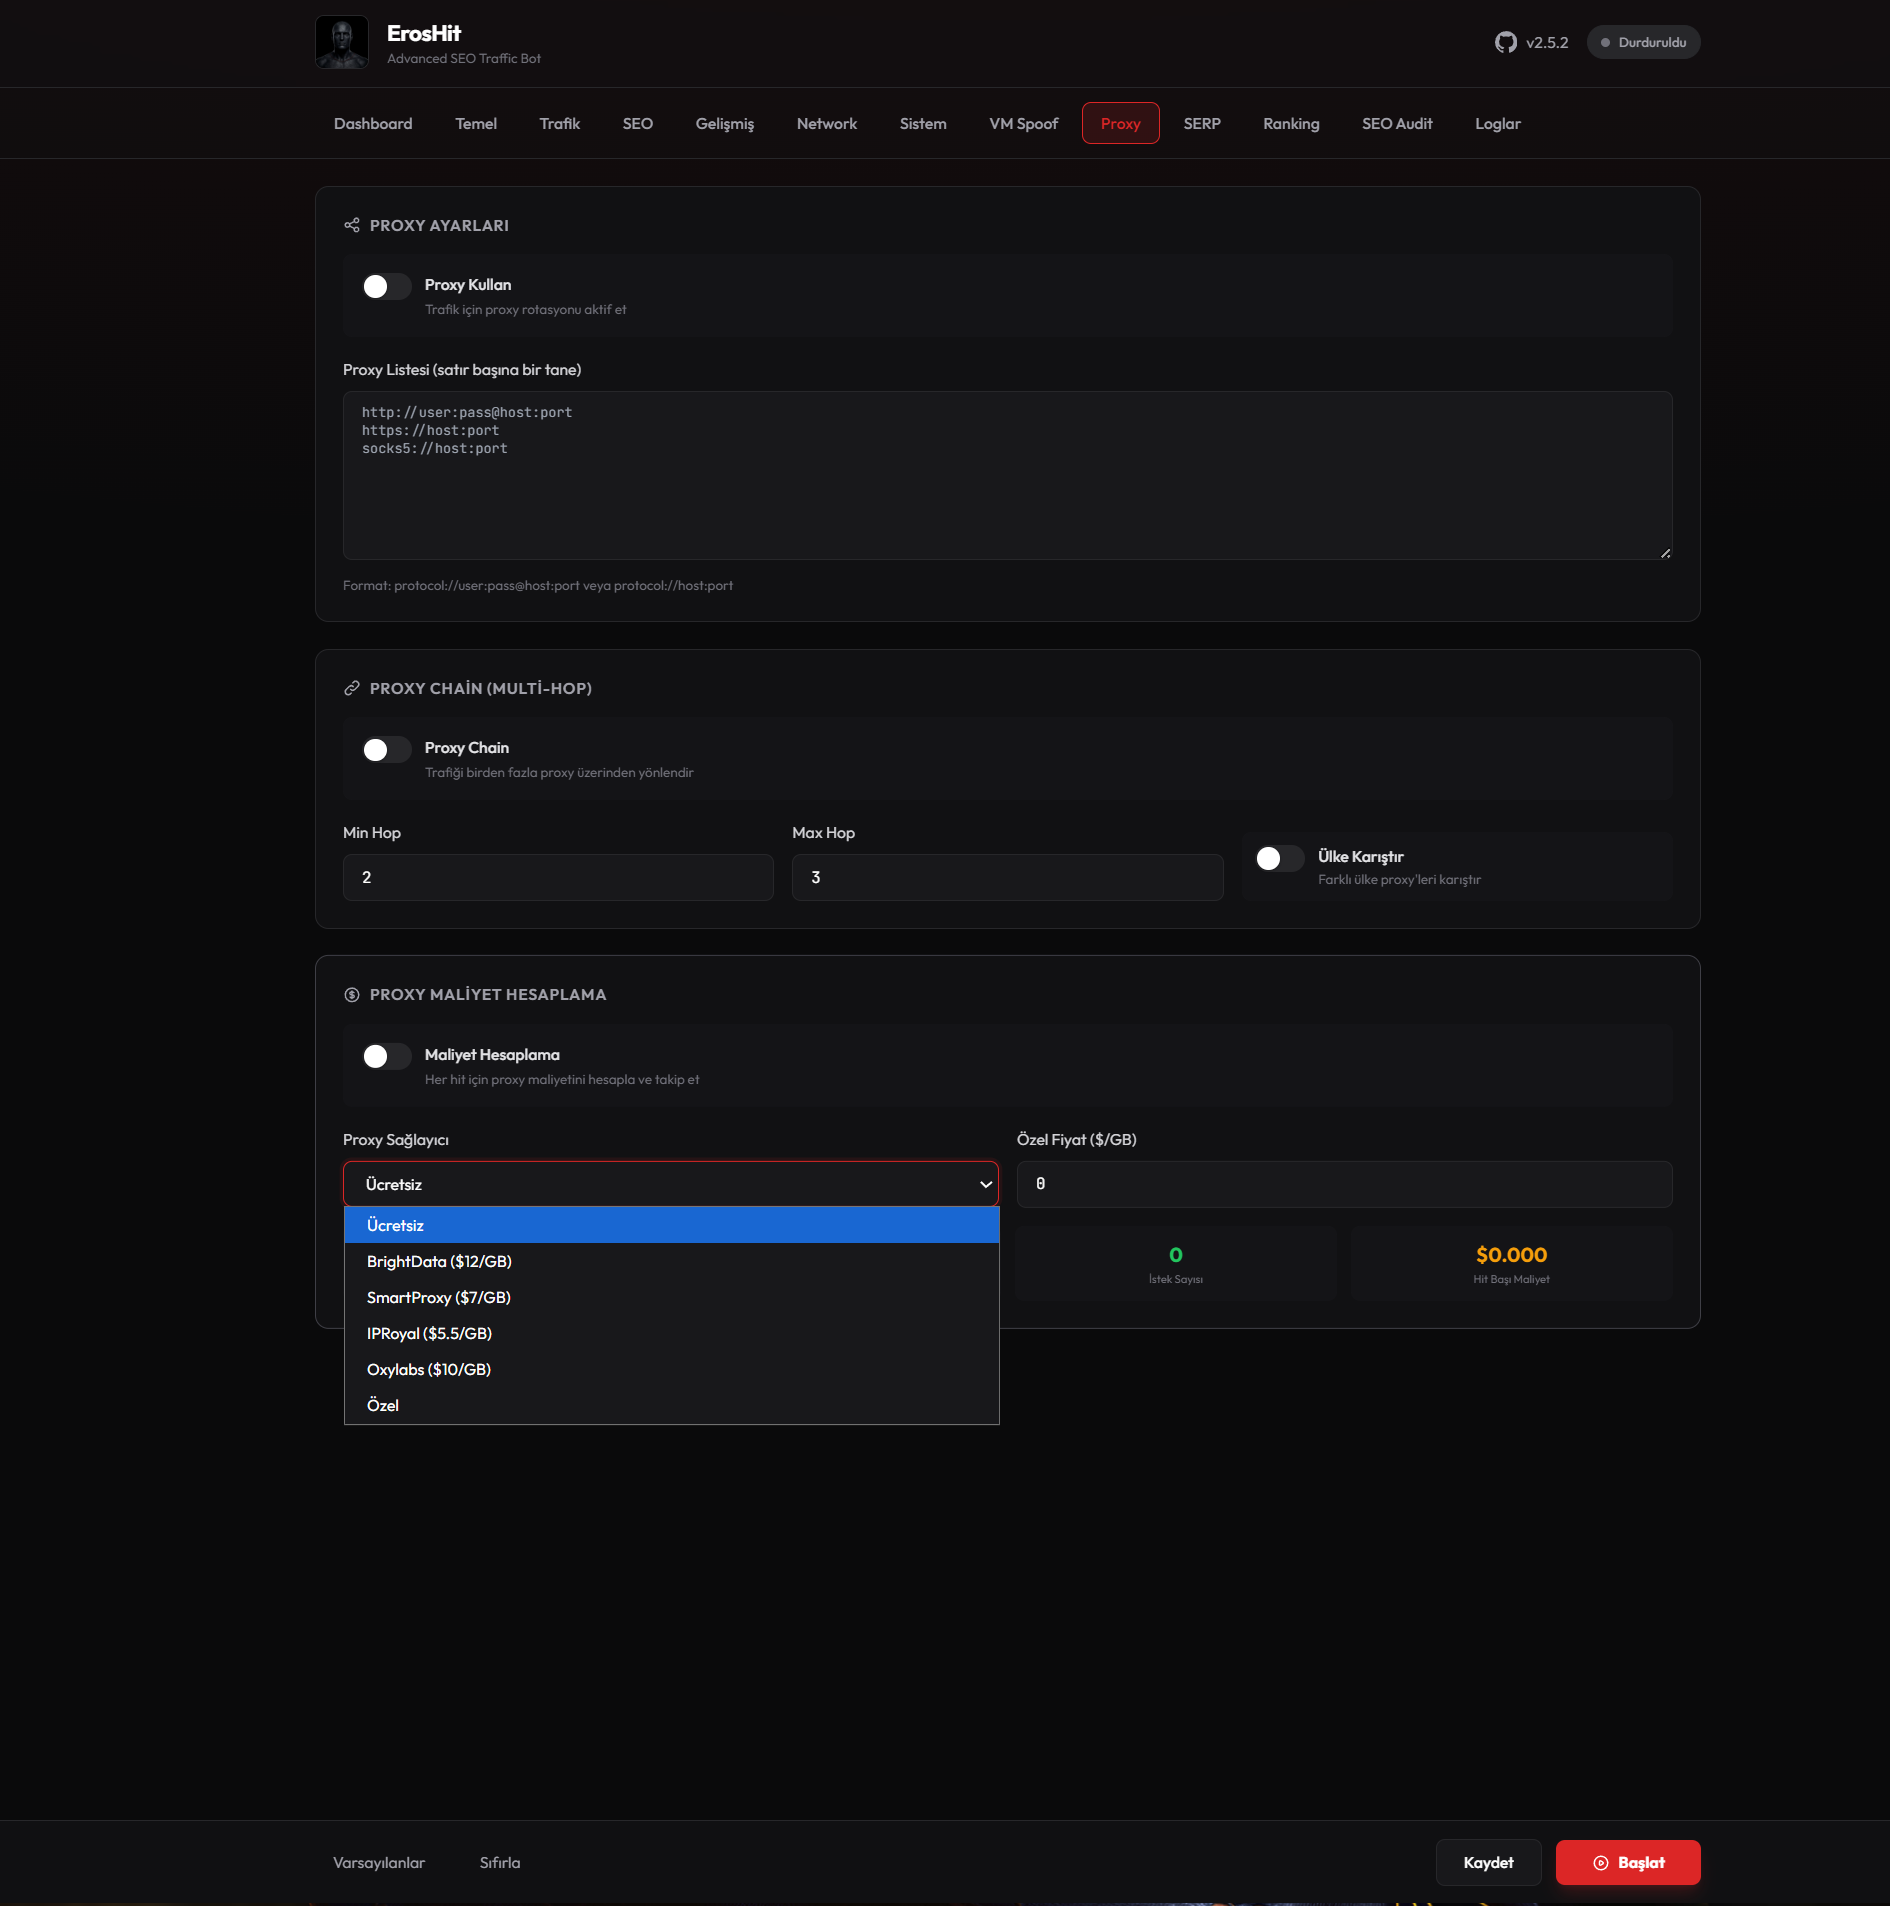This screenshot has width=1890, height=1906.
Task: Switch to the VM Spoof tab
Action: point(1023,124)
